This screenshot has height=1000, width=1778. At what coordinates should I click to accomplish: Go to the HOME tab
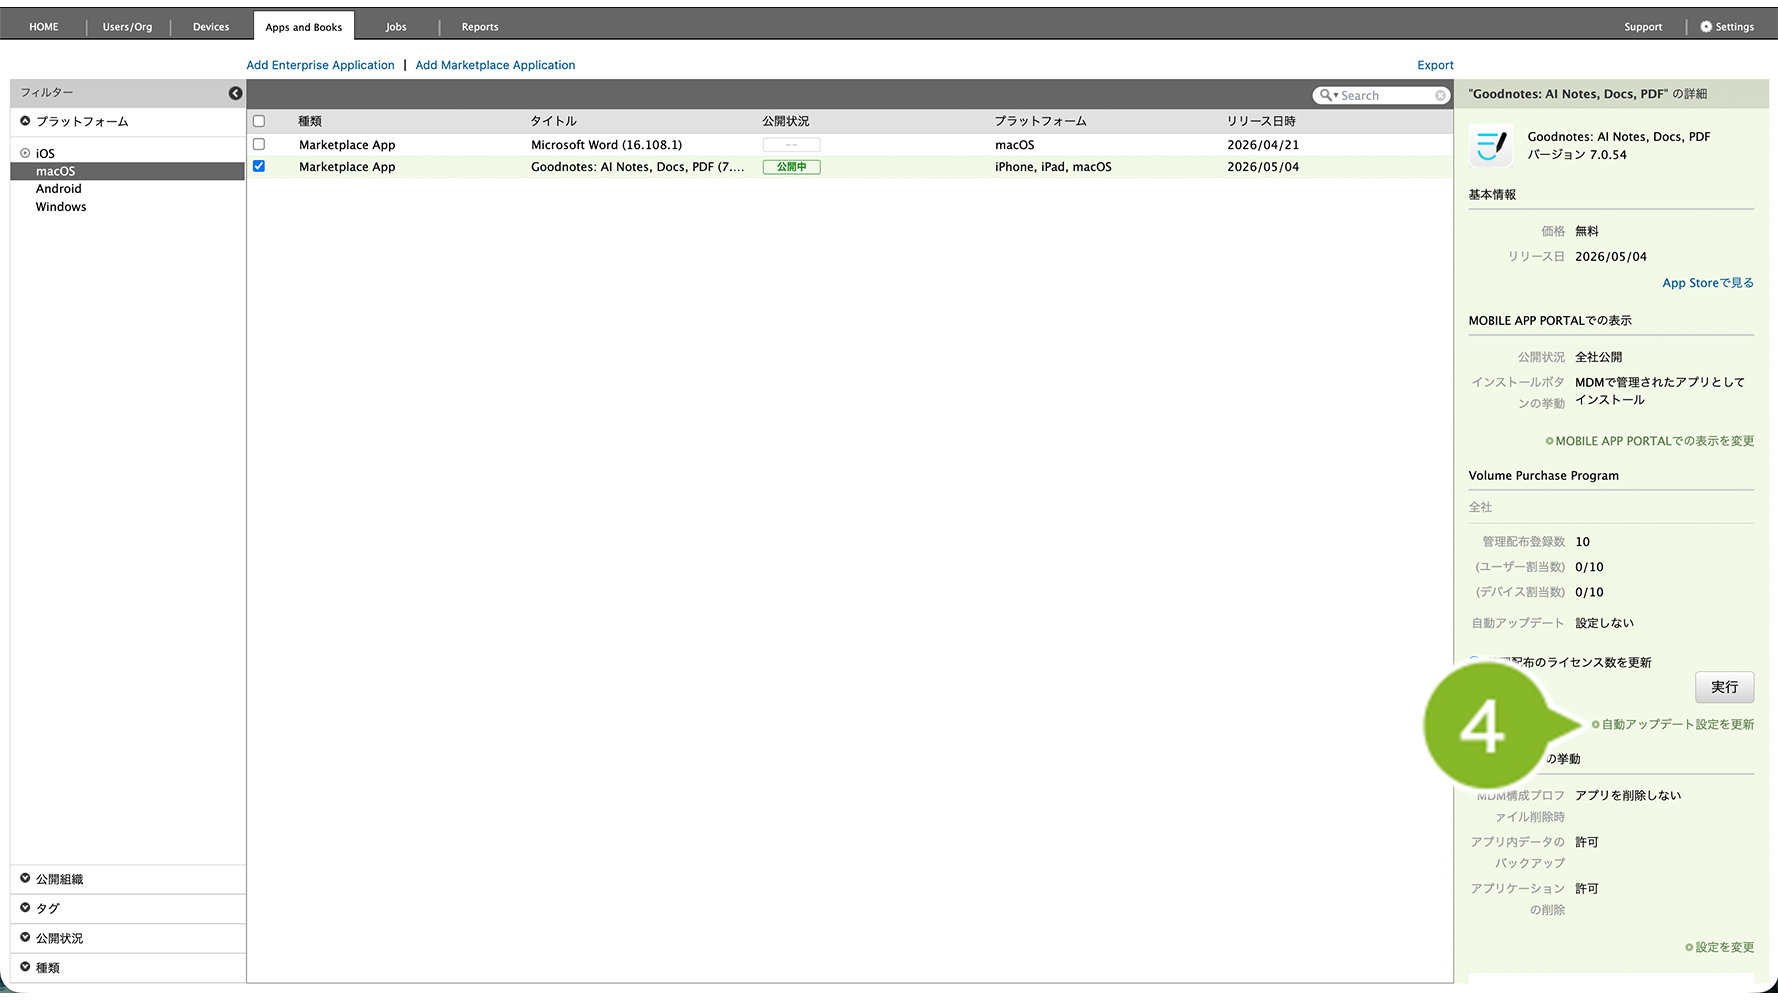click(x=44, y=27)
